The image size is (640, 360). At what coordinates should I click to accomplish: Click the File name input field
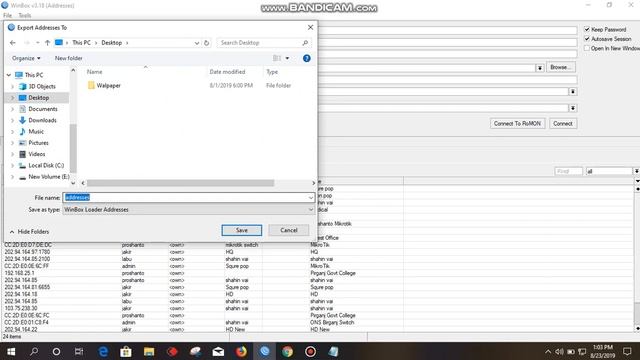(188, 198)
